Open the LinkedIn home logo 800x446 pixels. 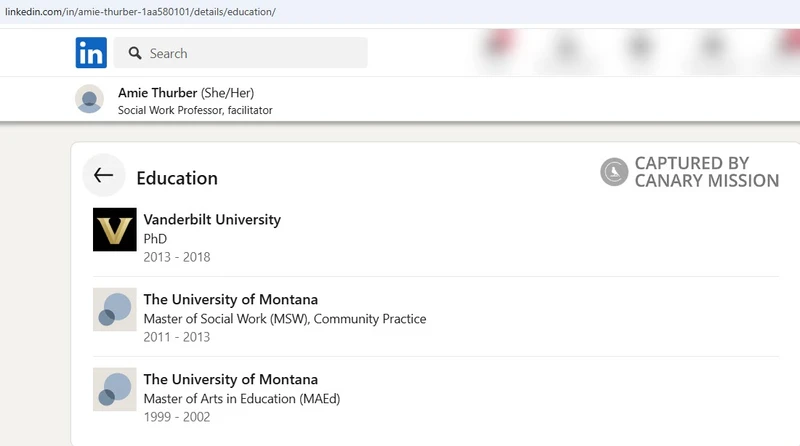tap(91, 53)
